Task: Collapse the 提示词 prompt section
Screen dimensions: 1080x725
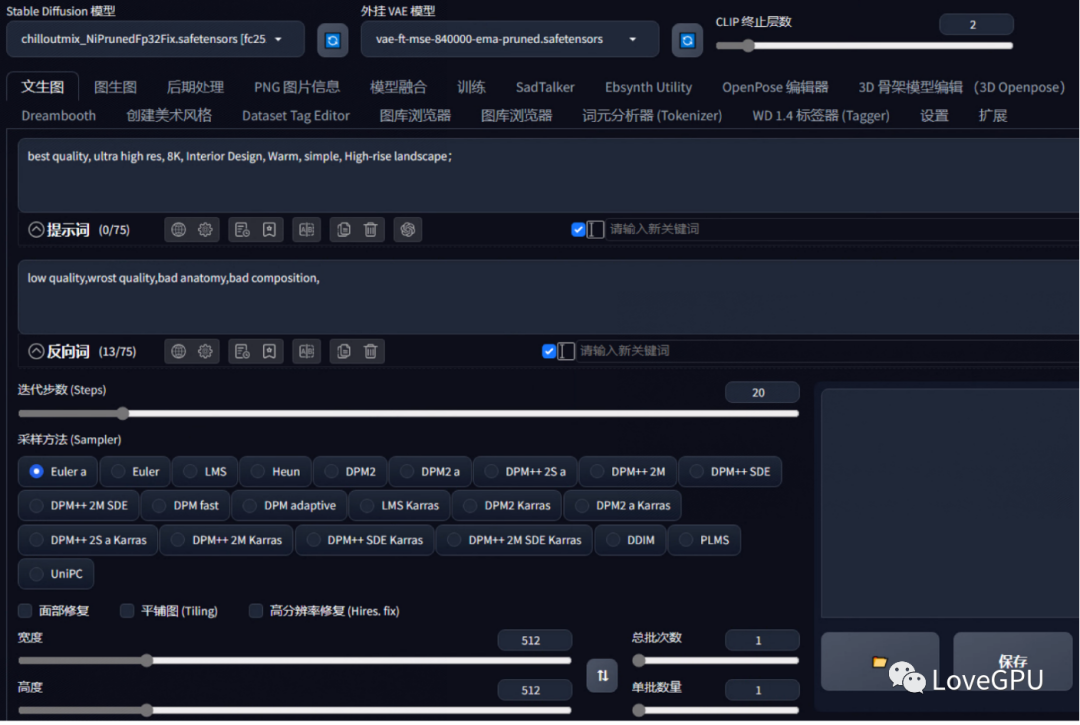Action: pyautogui.click(x=36, y=230)
